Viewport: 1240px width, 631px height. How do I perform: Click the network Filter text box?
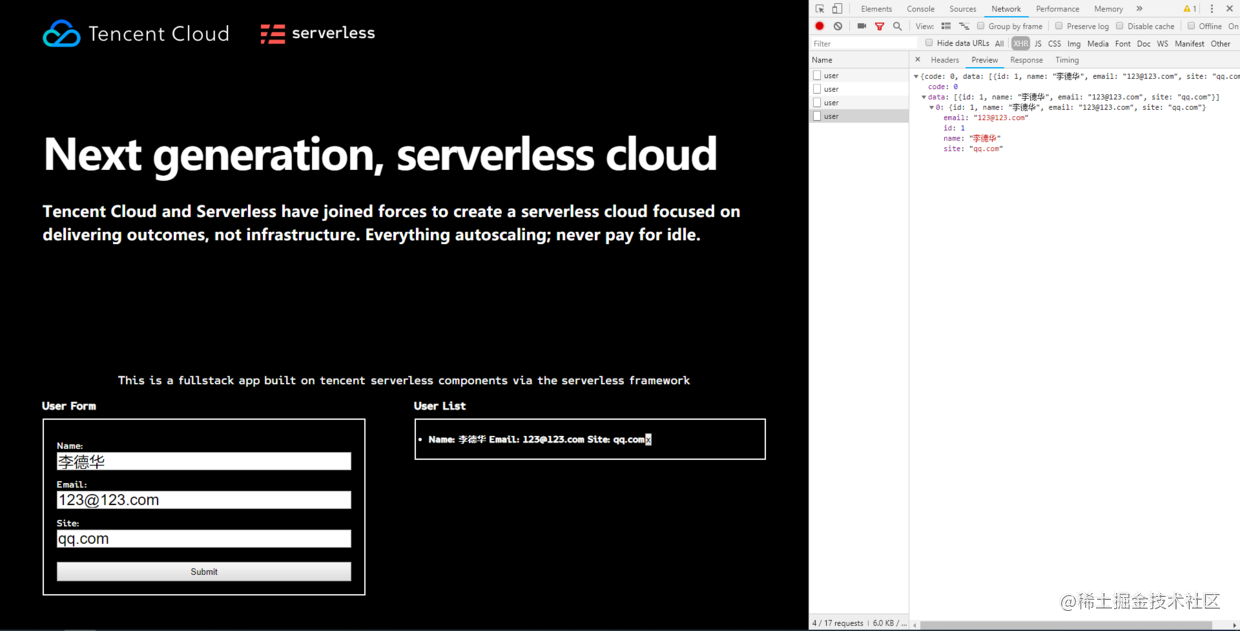point(864,44)
